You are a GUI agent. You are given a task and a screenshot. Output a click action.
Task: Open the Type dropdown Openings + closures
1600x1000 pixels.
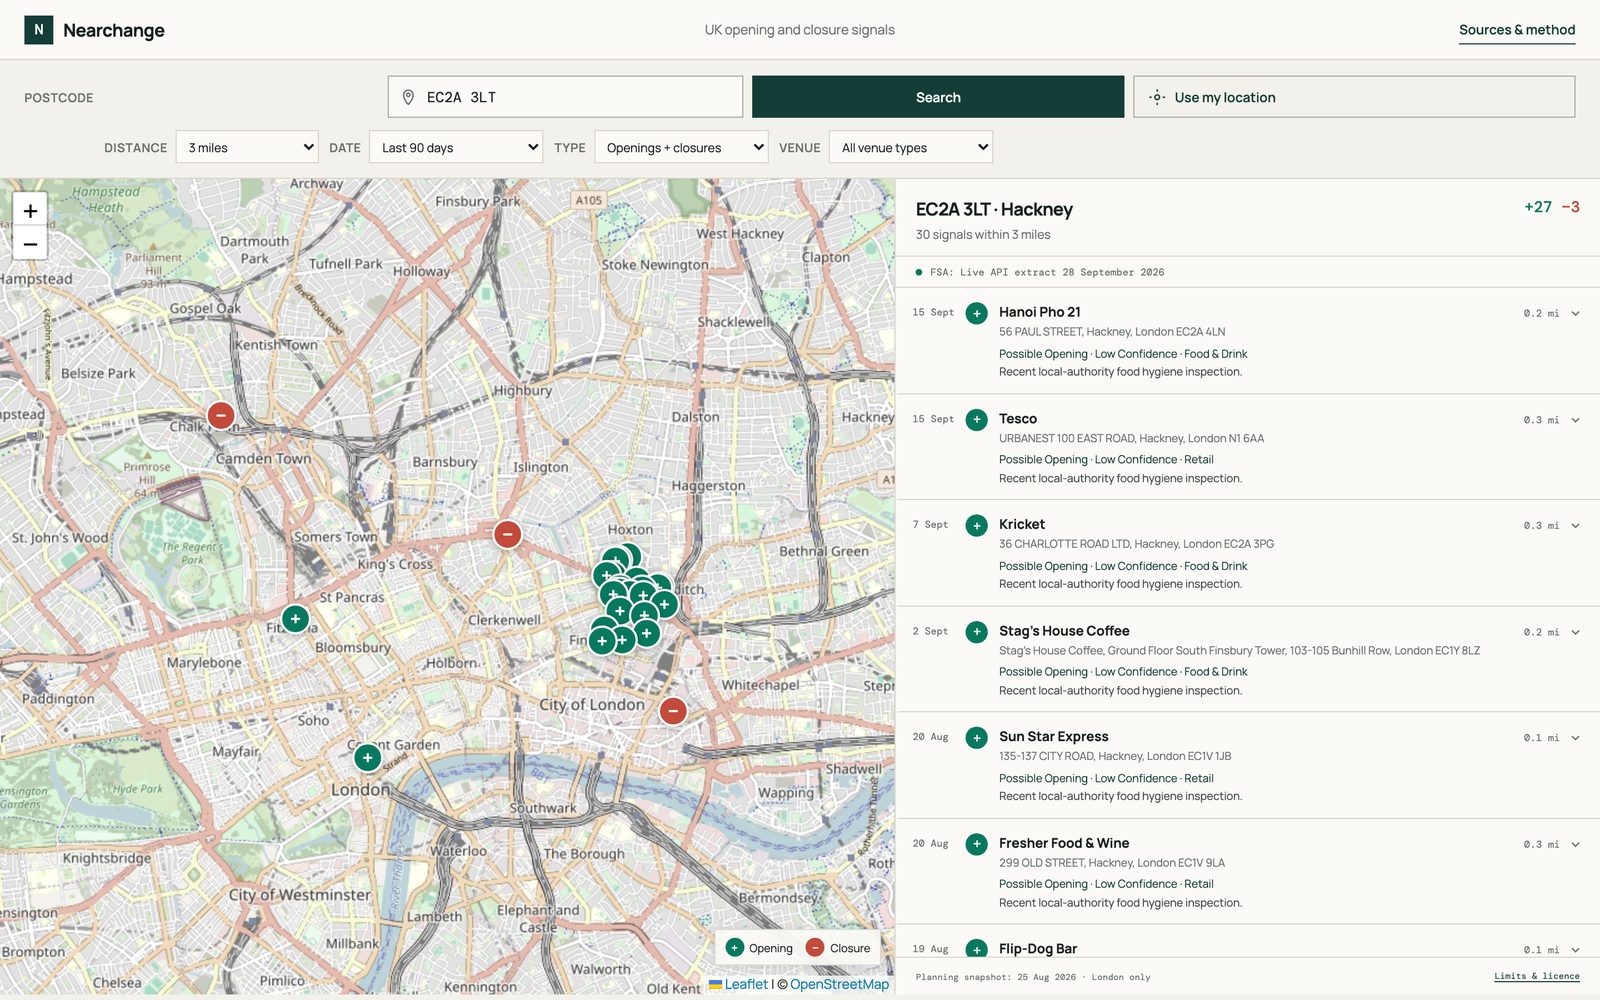pos(681,147)
